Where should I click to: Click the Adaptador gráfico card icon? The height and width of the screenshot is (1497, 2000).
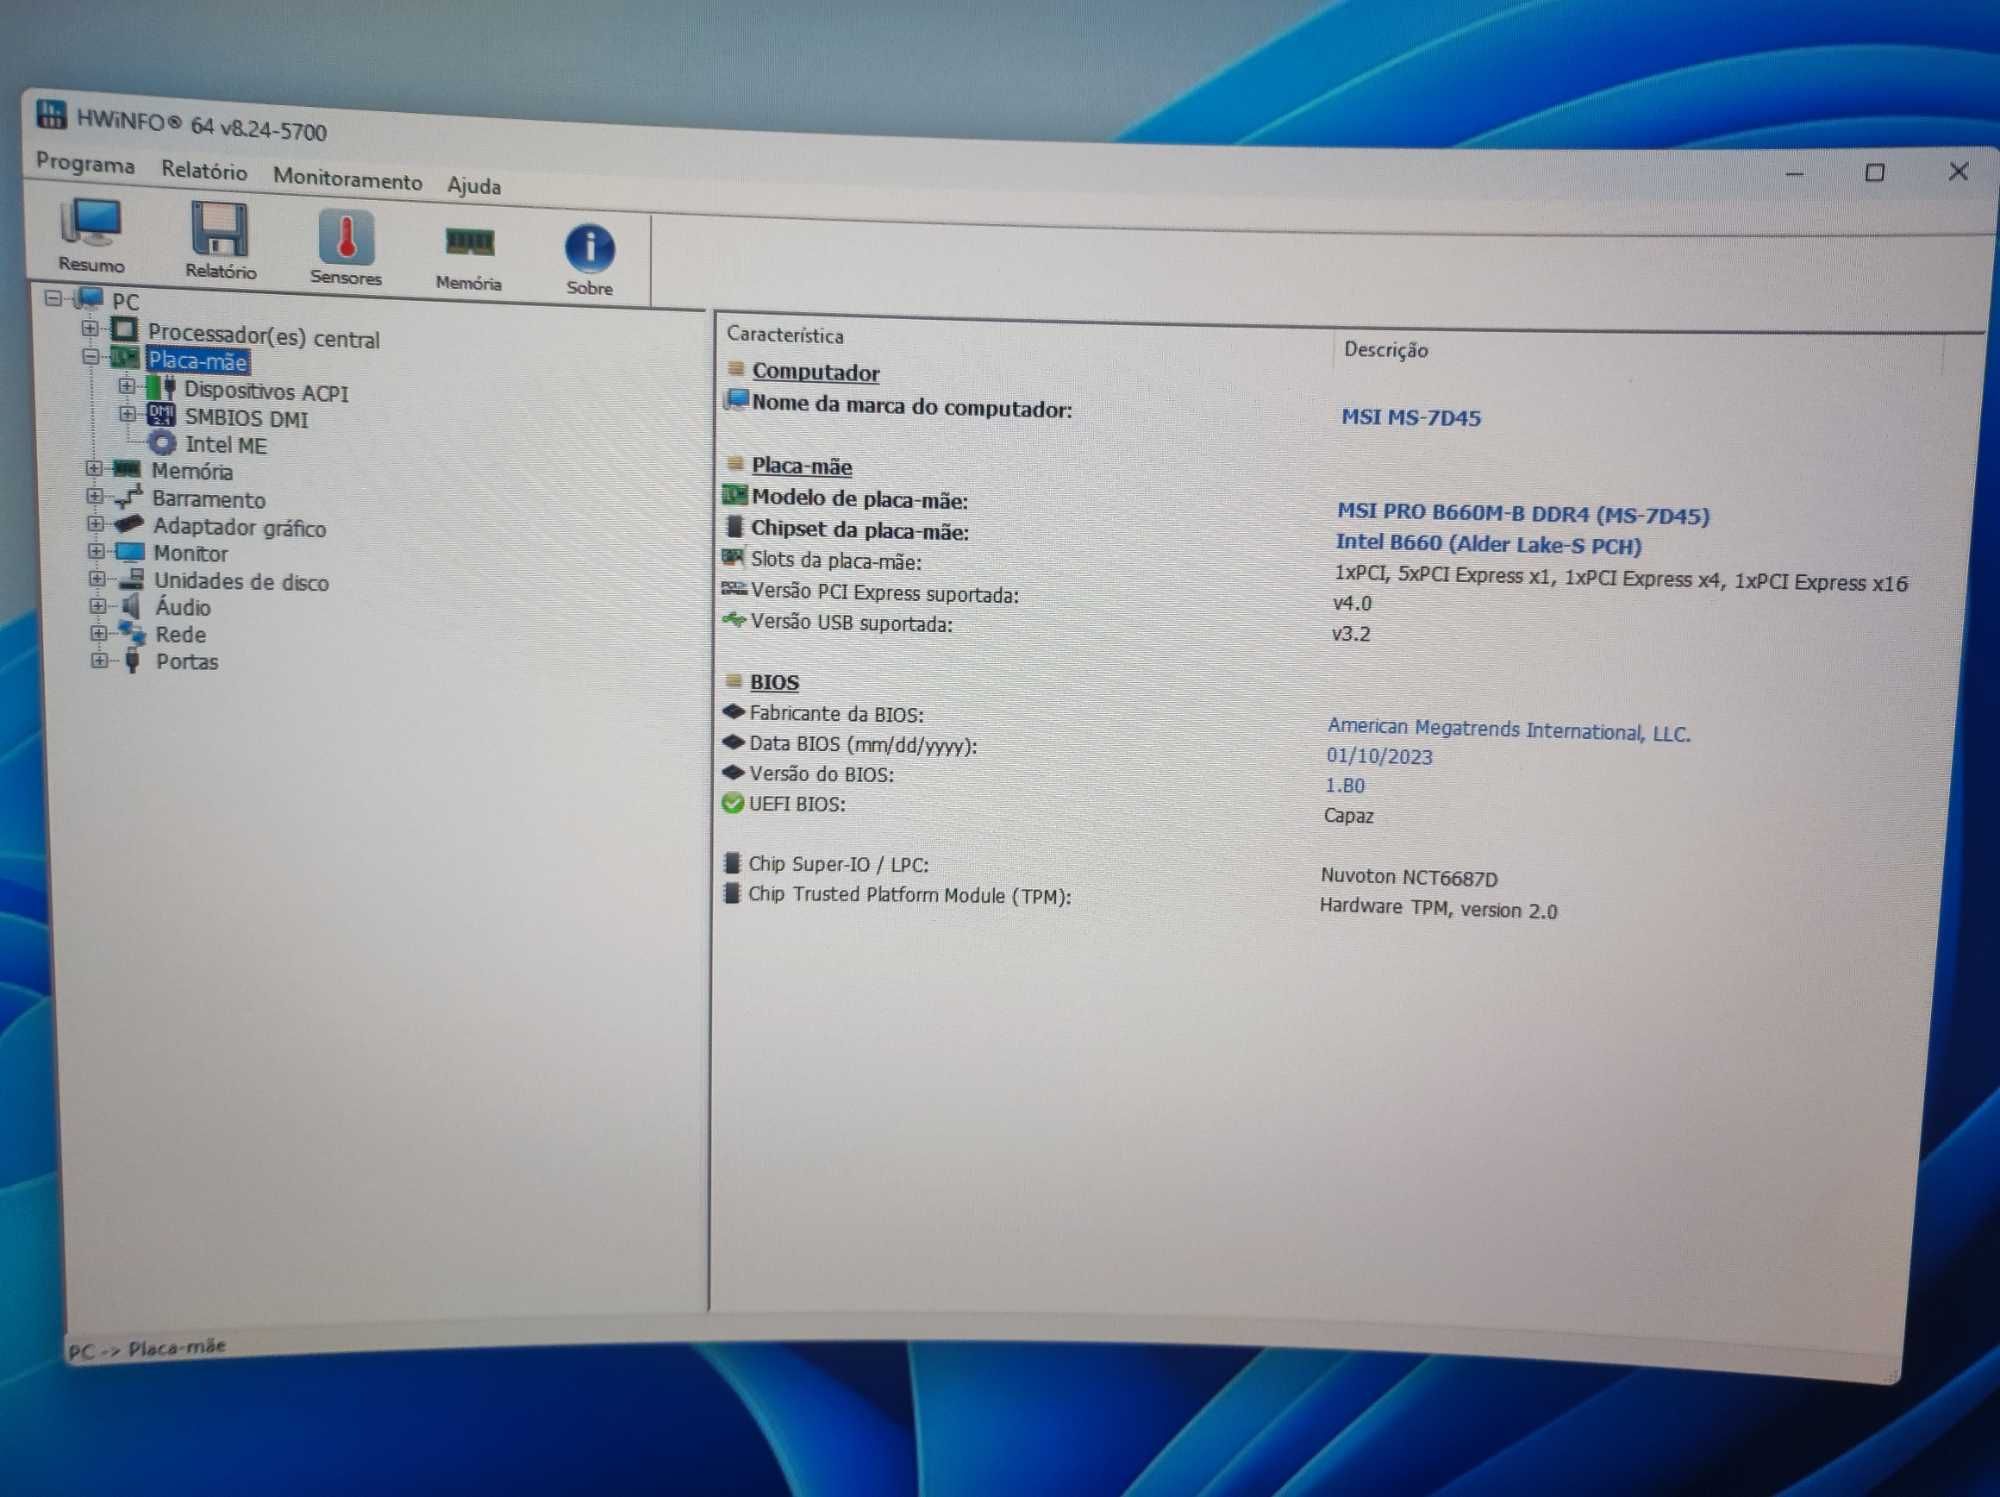pyautogui.click(x=129, y=523)
